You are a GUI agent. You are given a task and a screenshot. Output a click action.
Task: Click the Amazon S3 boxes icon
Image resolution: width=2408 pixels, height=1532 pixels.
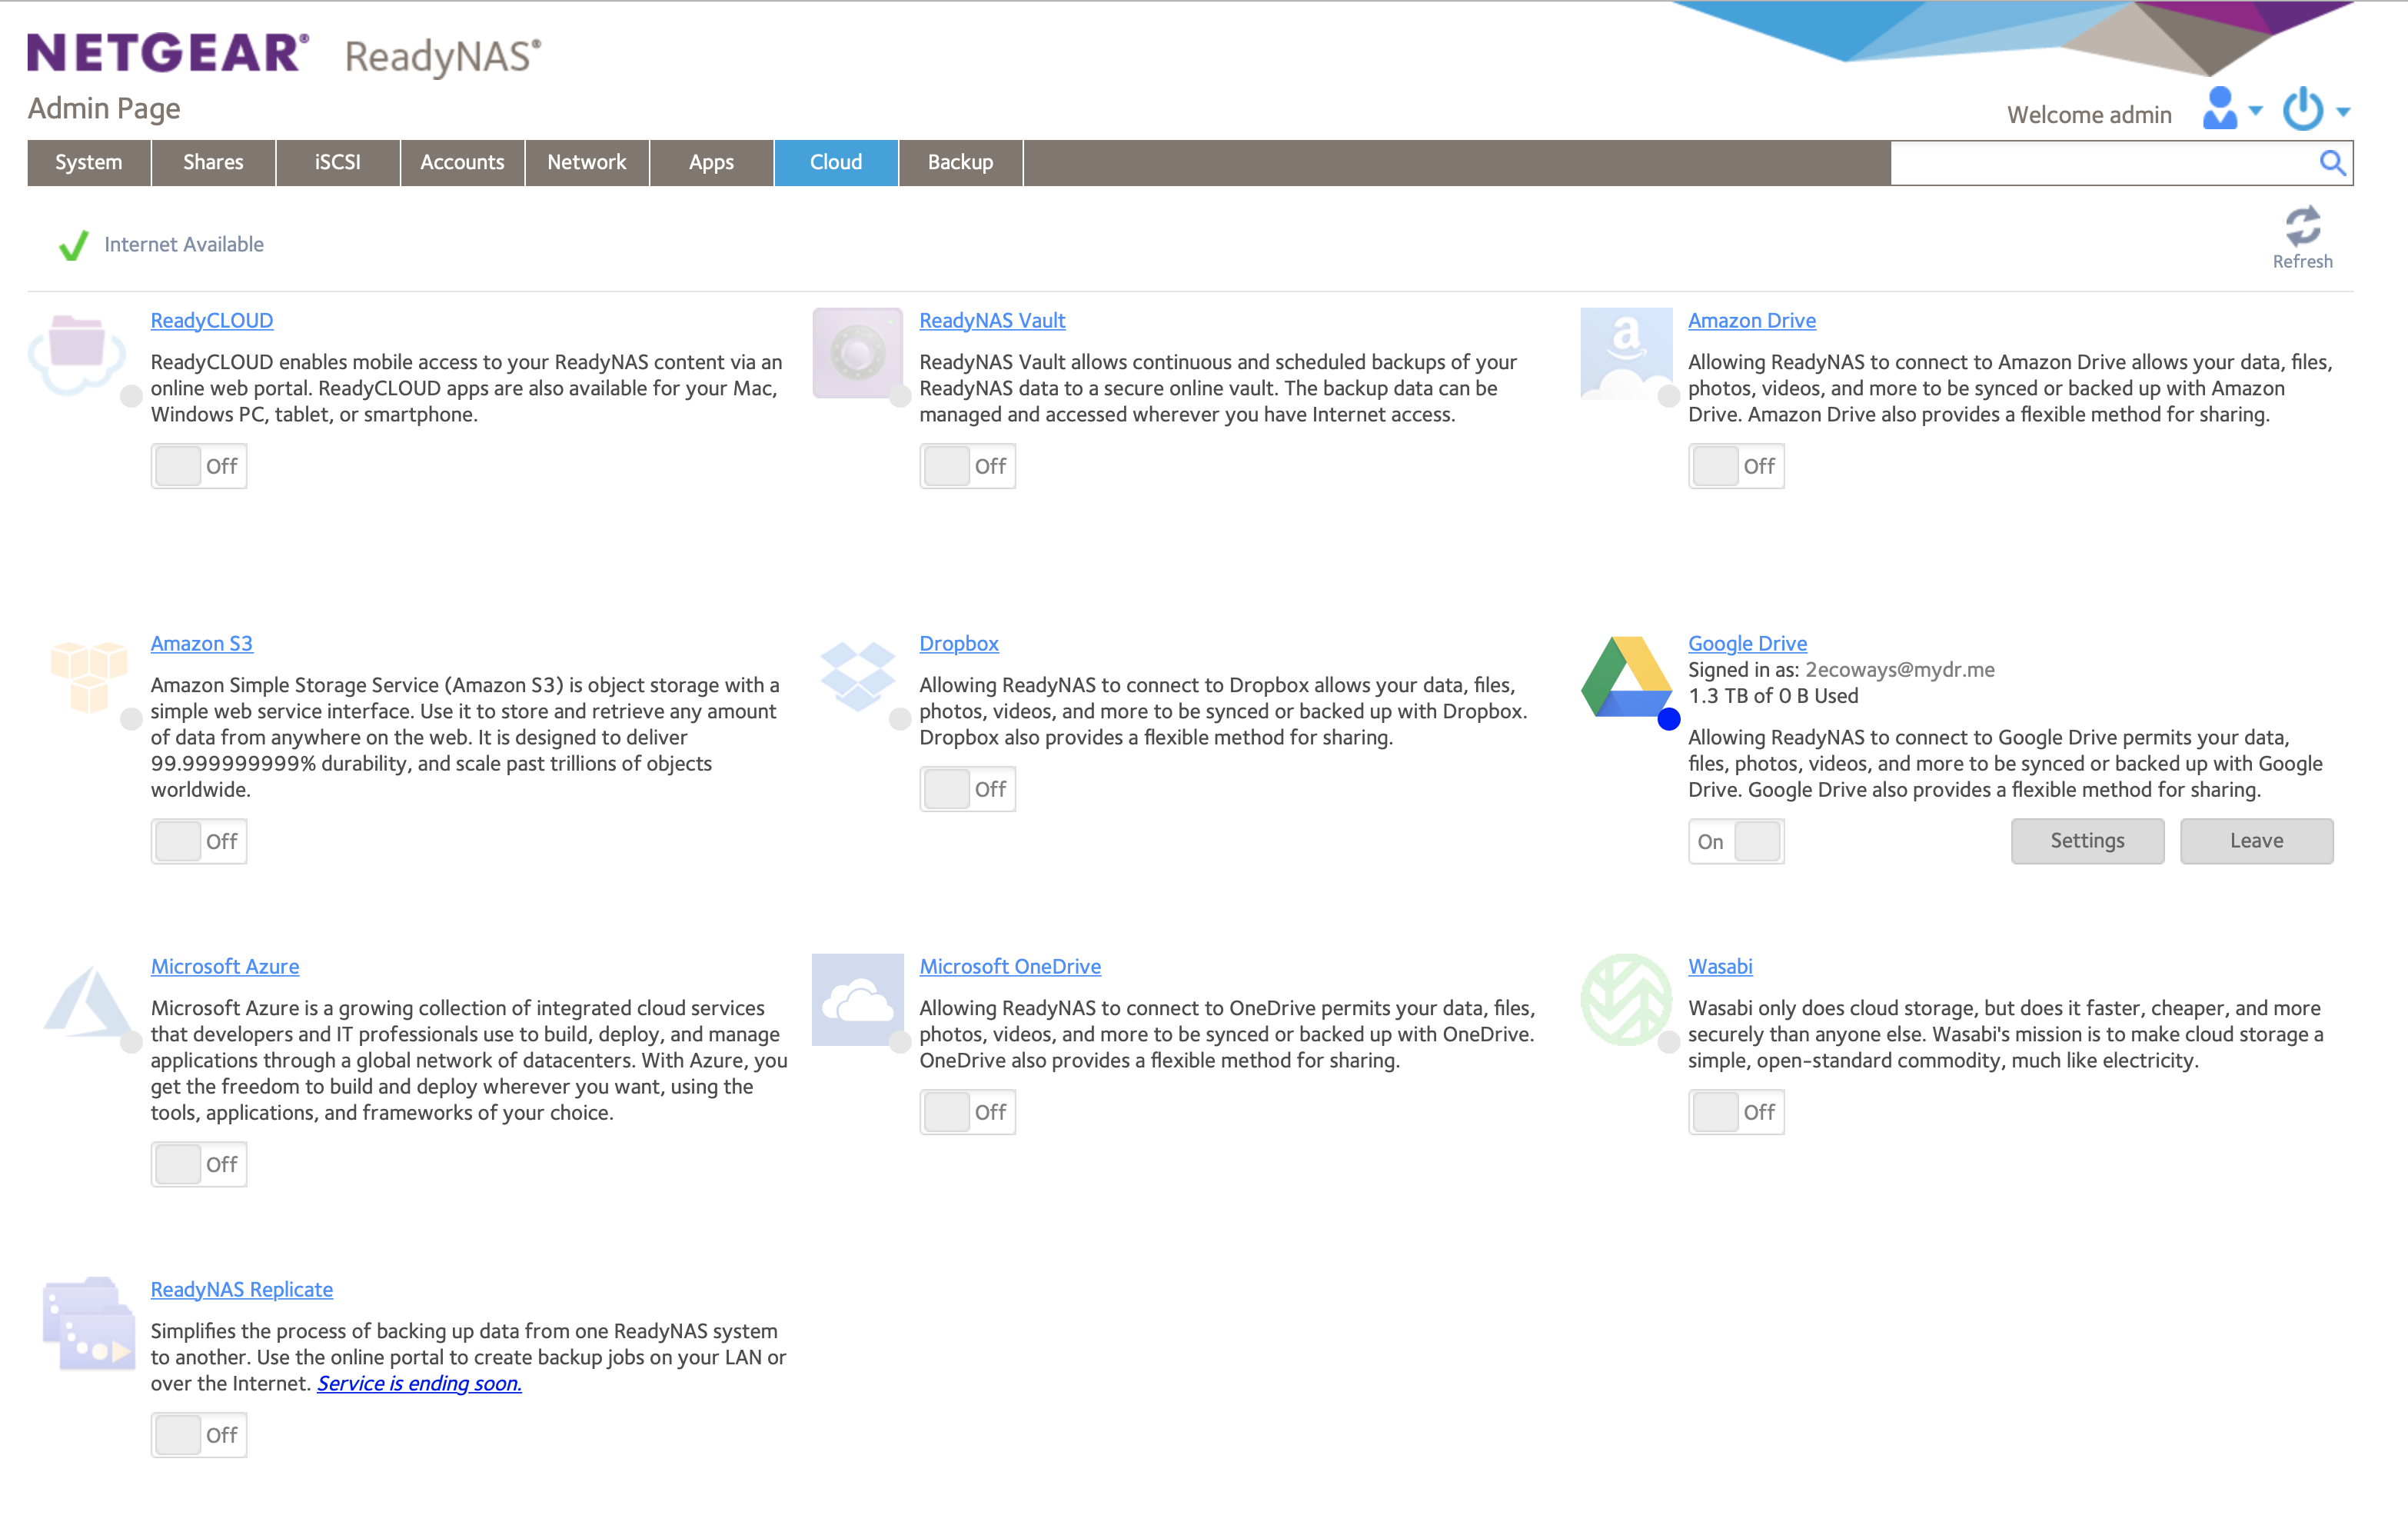89,675
